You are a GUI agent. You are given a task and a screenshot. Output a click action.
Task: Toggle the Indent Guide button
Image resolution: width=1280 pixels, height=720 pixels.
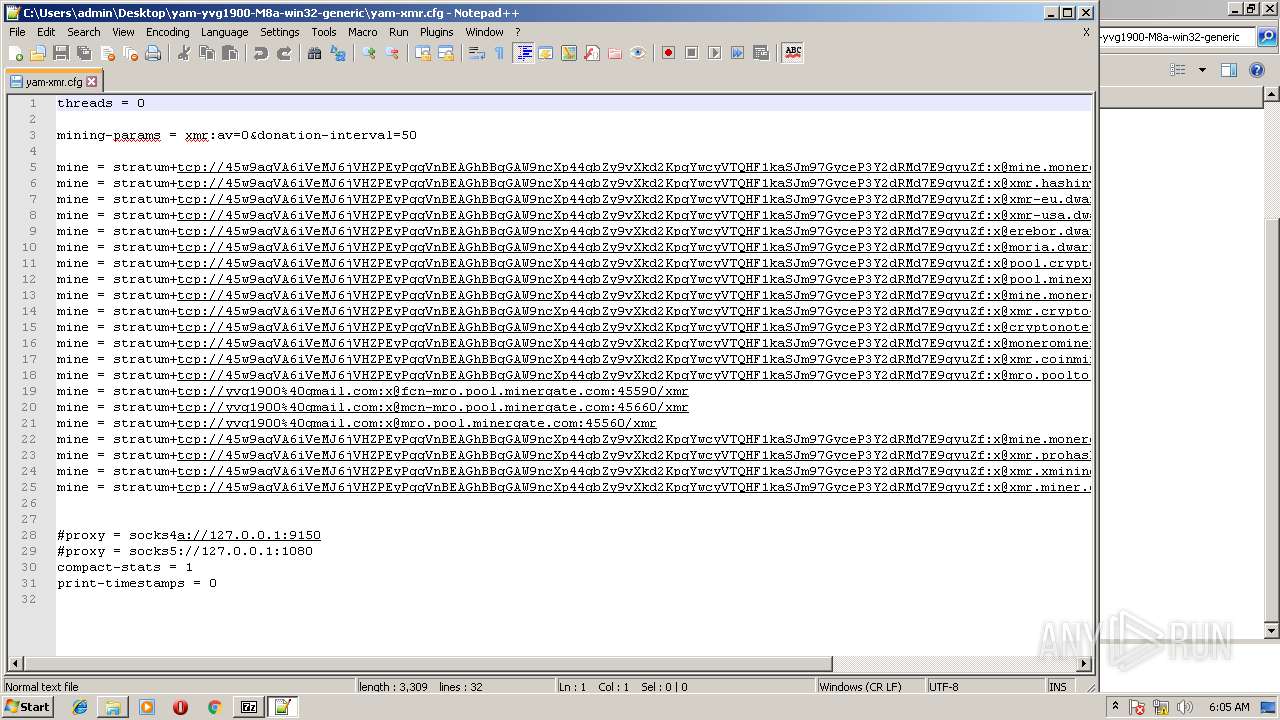523,53
